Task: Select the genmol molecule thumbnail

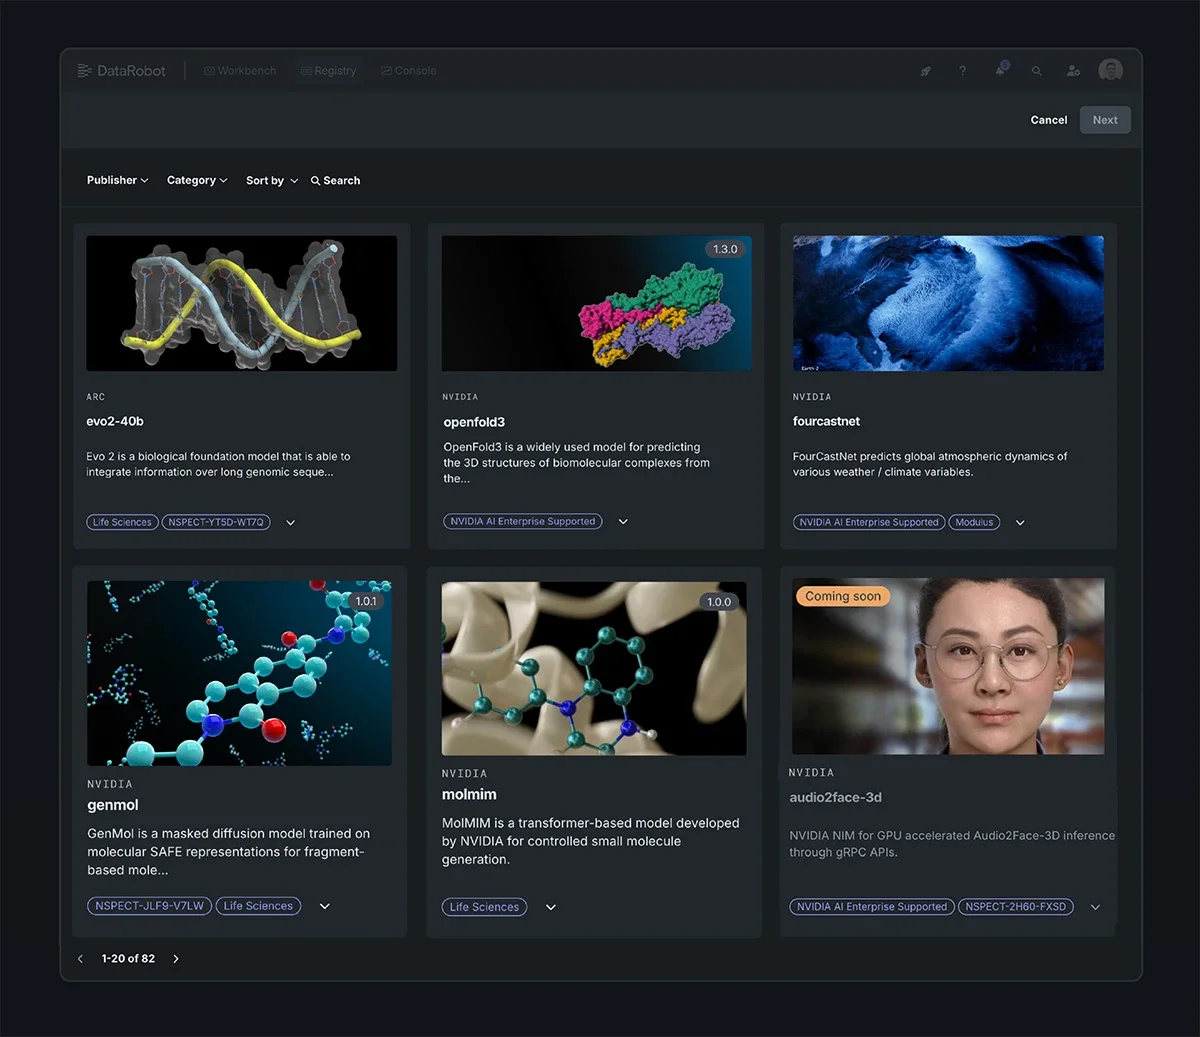Action: tap(239, 673)
